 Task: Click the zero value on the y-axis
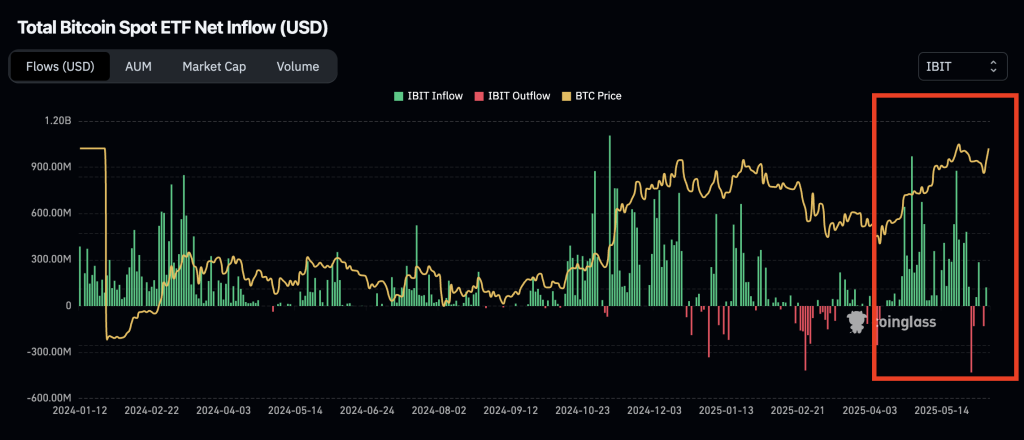(67, 306)
